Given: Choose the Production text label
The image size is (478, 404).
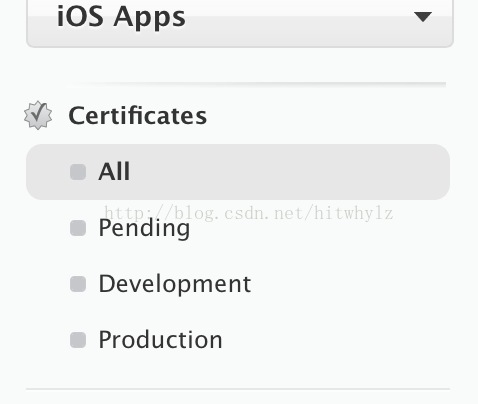Looking at the screenshot, I should (160, 340).
